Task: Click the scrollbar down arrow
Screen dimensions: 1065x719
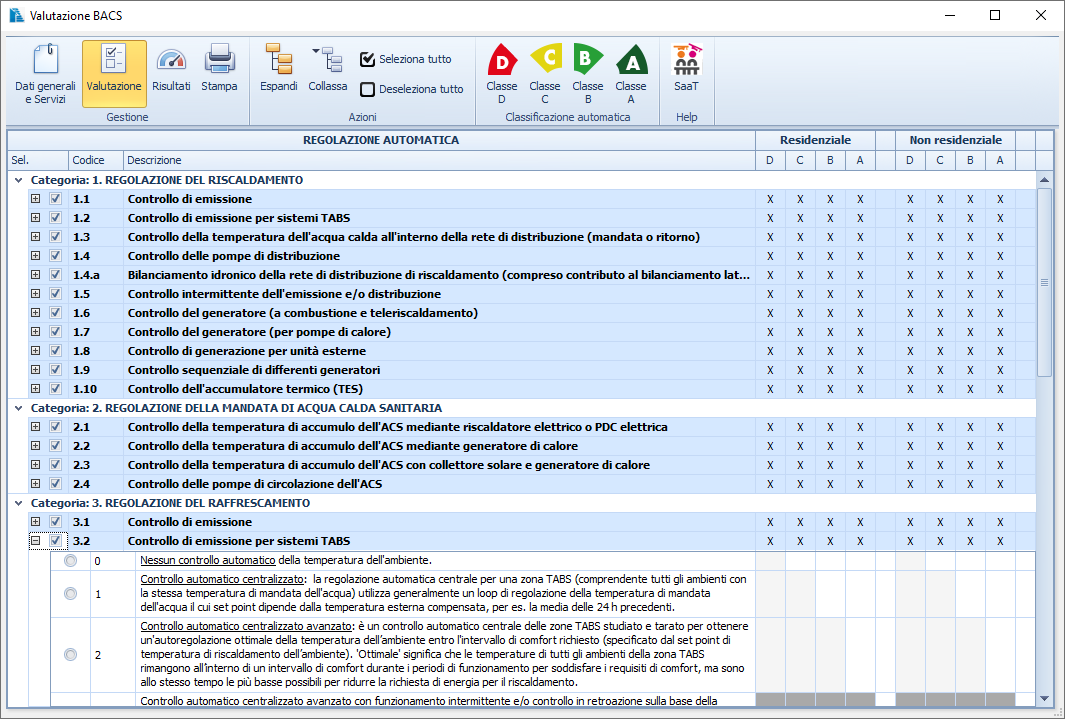Action: tap(1045, 699)
